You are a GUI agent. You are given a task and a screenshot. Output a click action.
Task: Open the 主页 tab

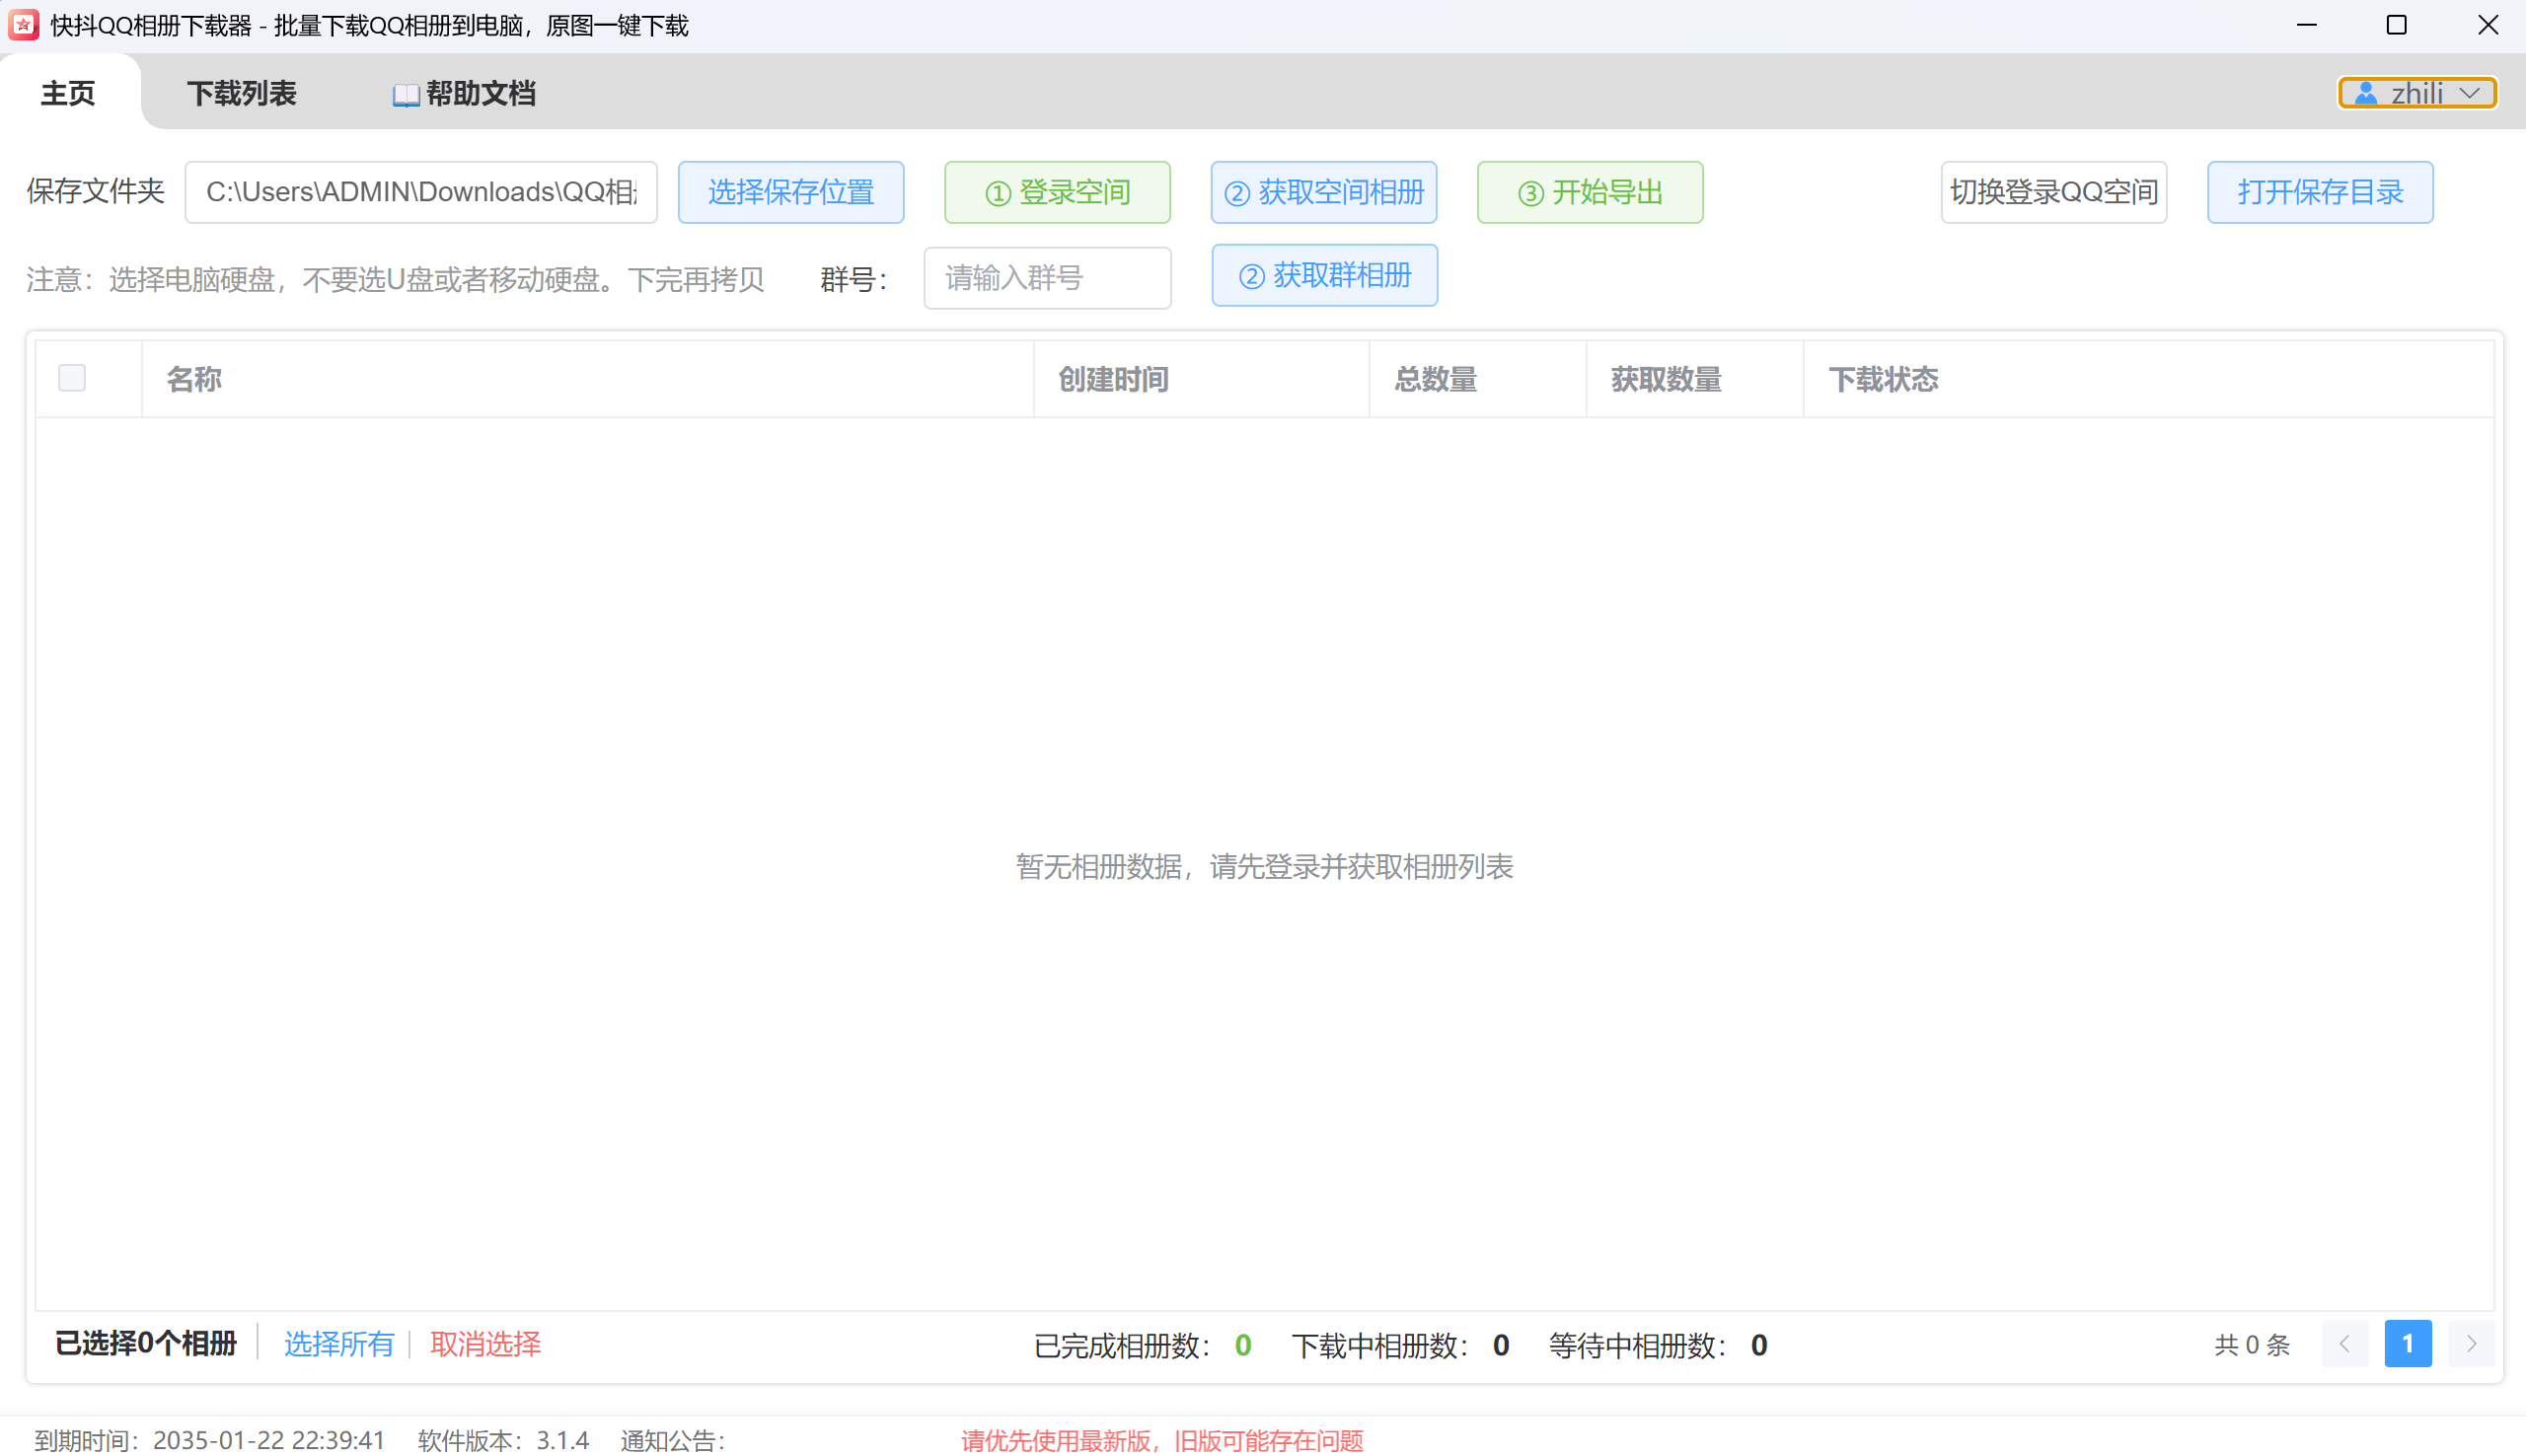(x=68, y=94)
